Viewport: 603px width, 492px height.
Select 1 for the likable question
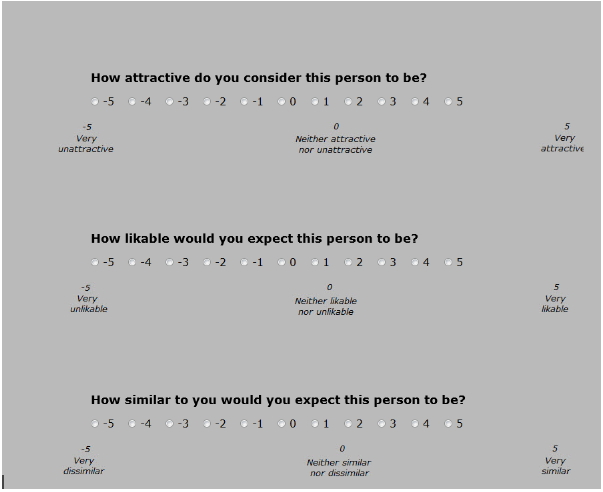pos(315,262)
